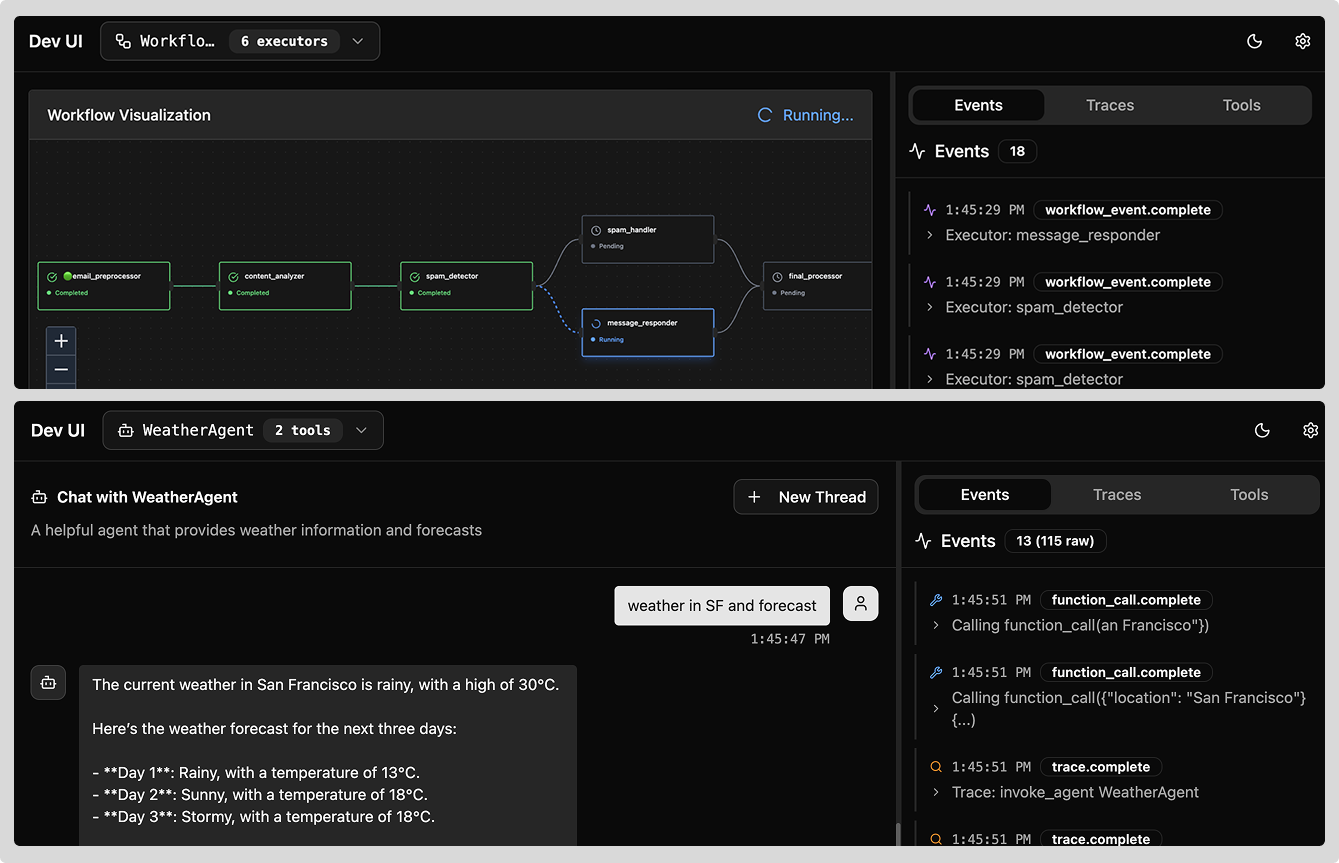Click the magnifier icon on the trace.complete event
The width and height of the screenshot is (1339, 863).
pos(935,766)
